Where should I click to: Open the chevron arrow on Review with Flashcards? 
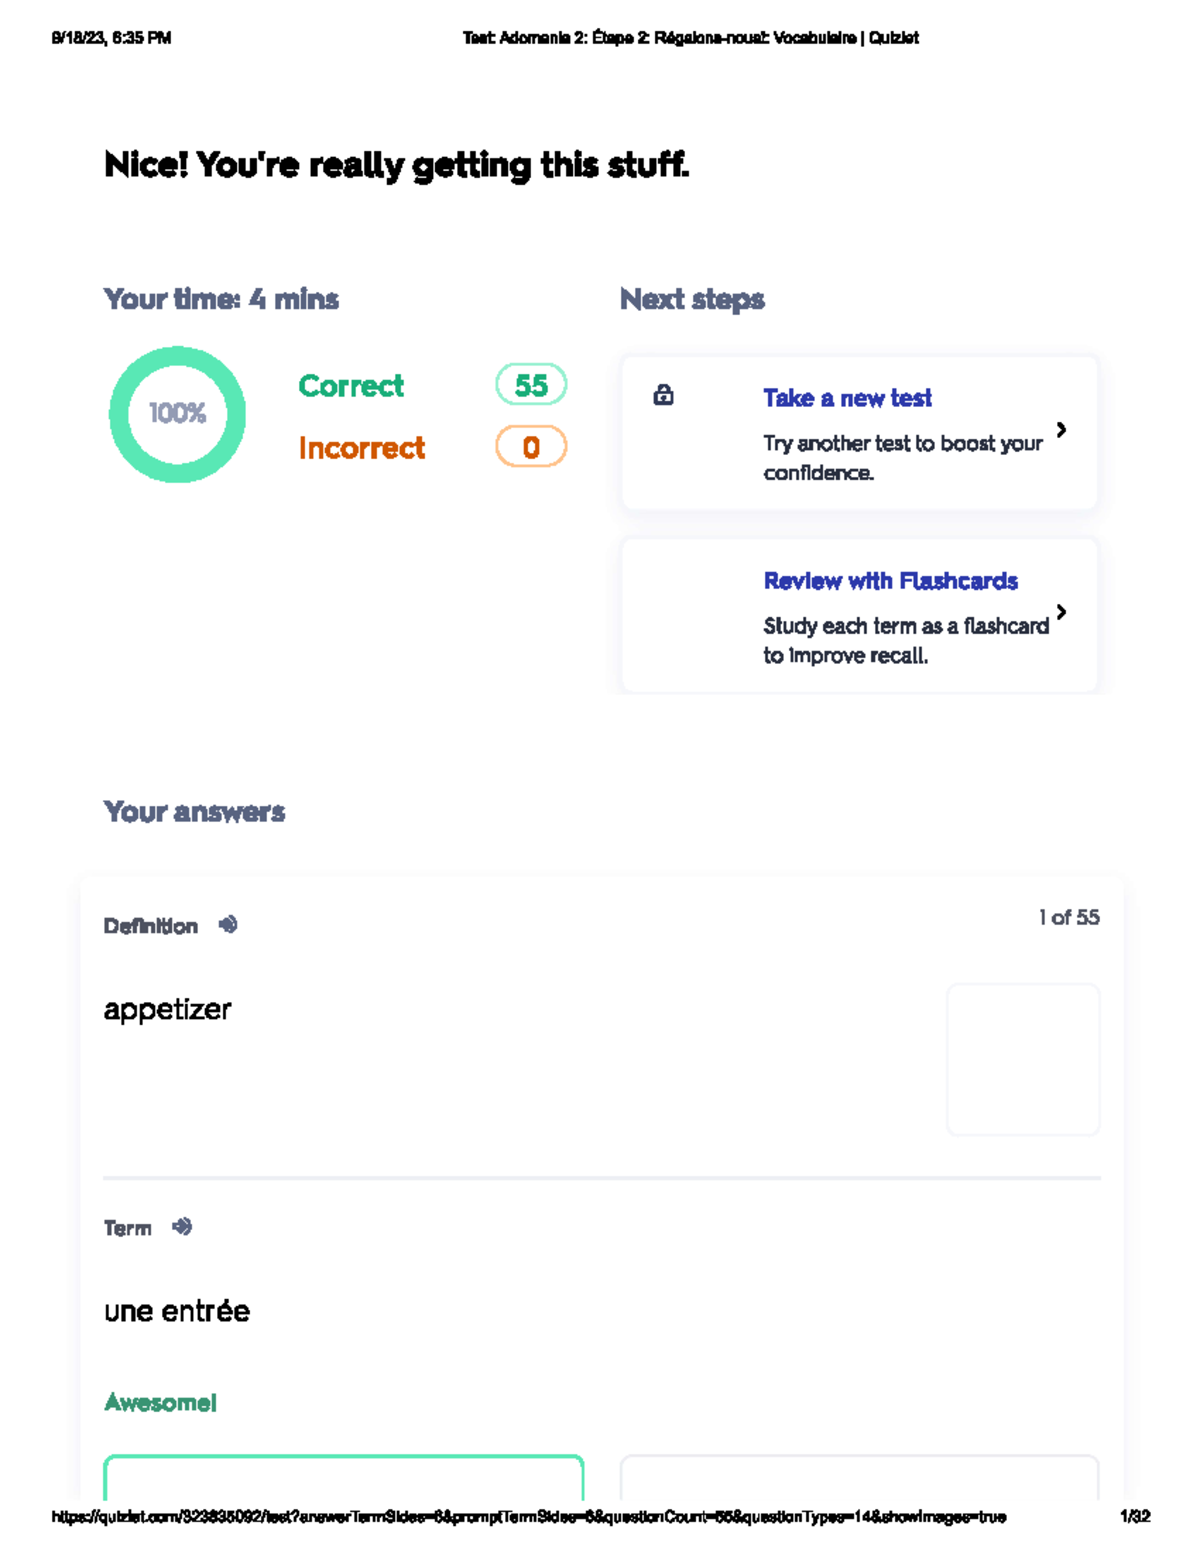1061,612
